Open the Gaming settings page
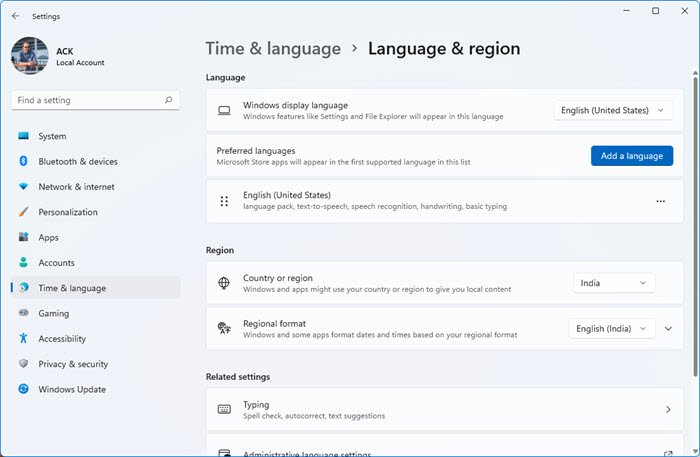Viewport: 700px width, 457px height. 53,313
